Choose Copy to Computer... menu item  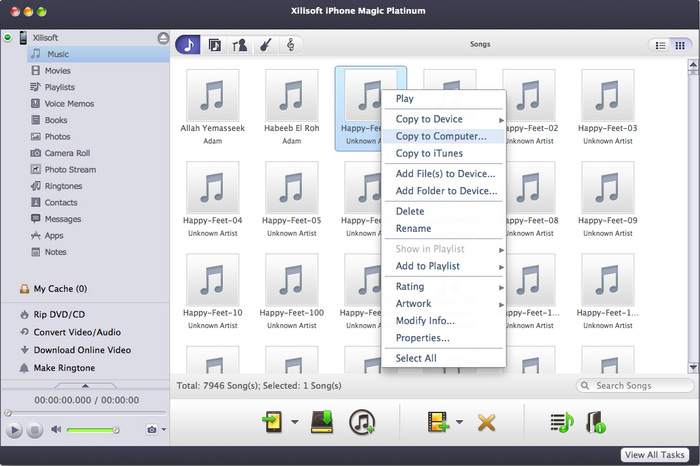click(x=443, y=136)
